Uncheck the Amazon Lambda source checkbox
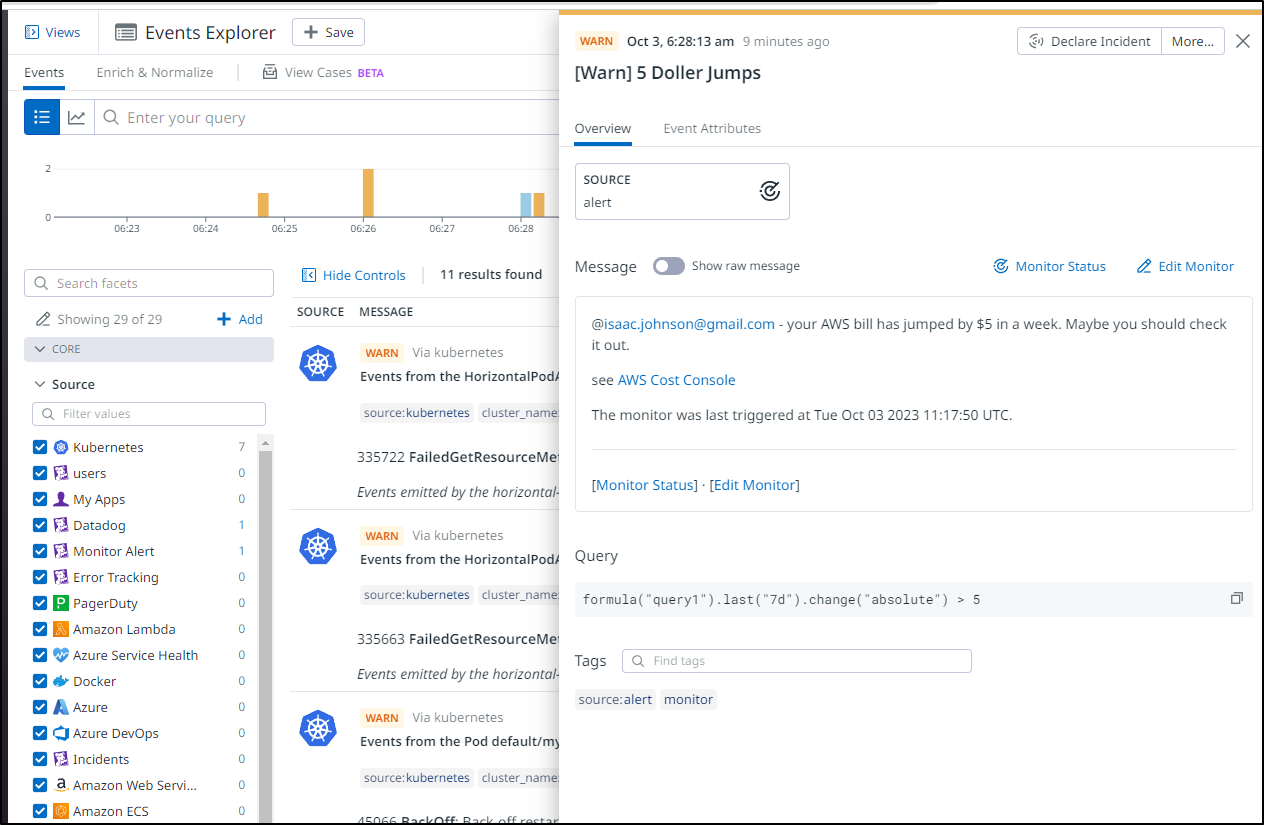1264x825 pixels. [x=40, y=629]
